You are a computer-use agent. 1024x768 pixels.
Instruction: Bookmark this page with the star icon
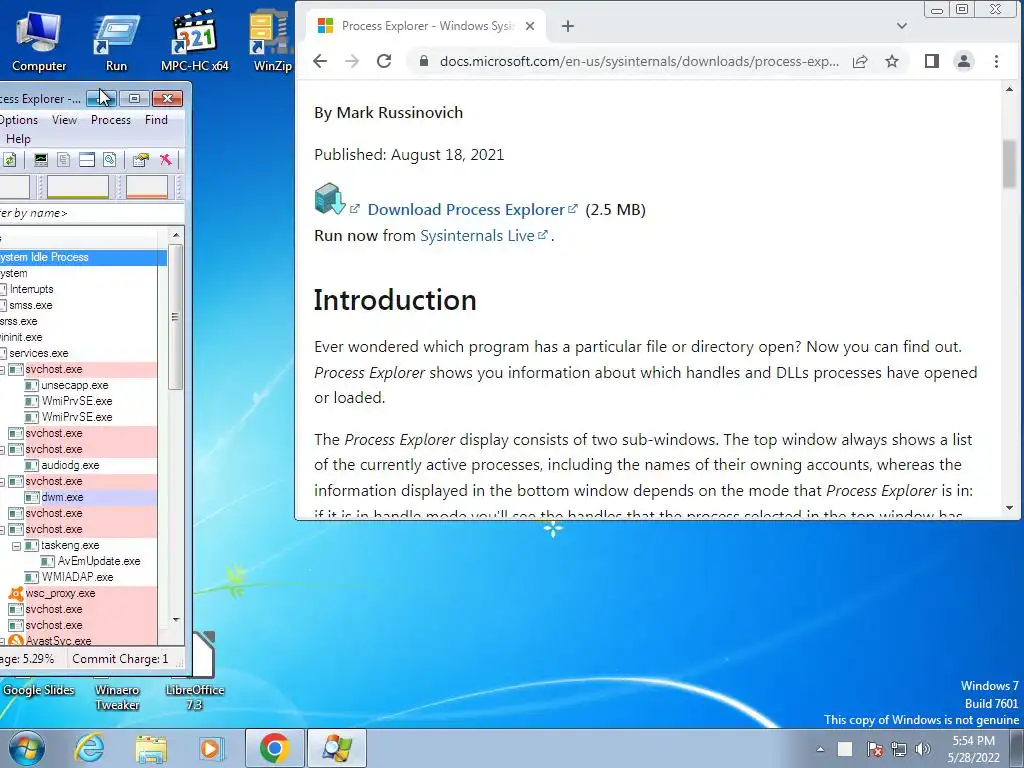coord(892,61)
